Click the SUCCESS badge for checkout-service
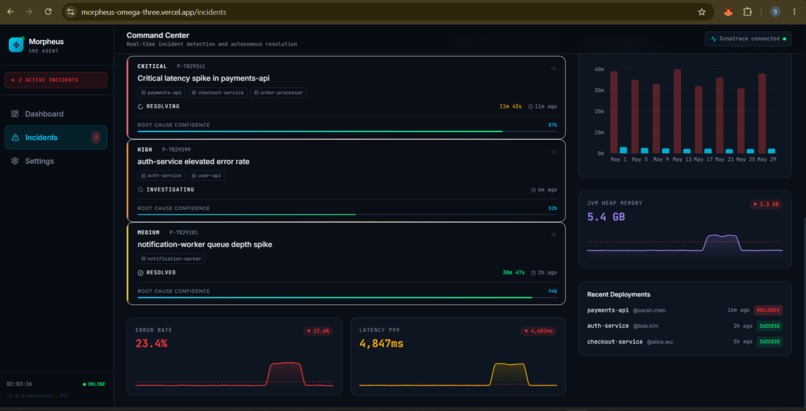 click(x=770, y=342)
